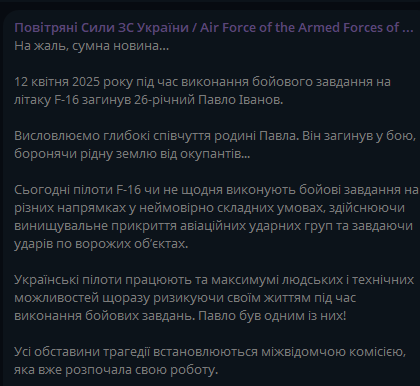Click the paragraph starting 'Українські пілоти працюють'

click(214, 297)
